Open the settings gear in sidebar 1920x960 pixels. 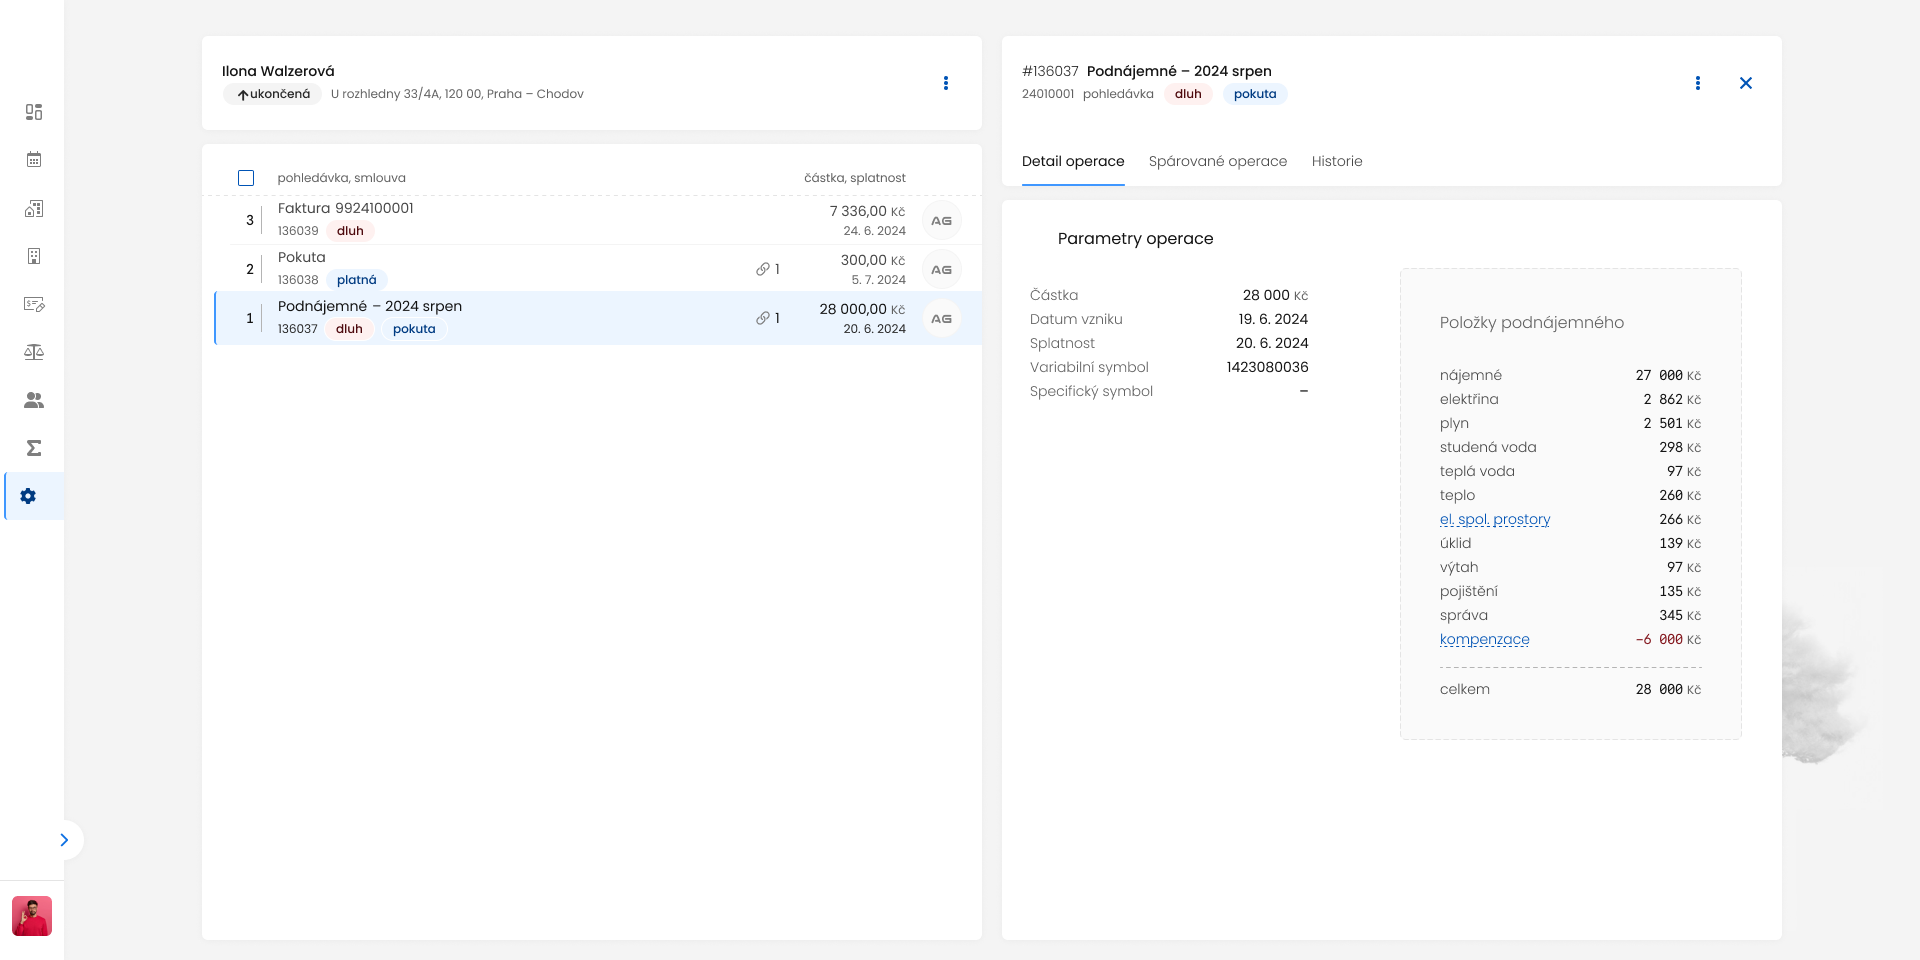(28, 496)
